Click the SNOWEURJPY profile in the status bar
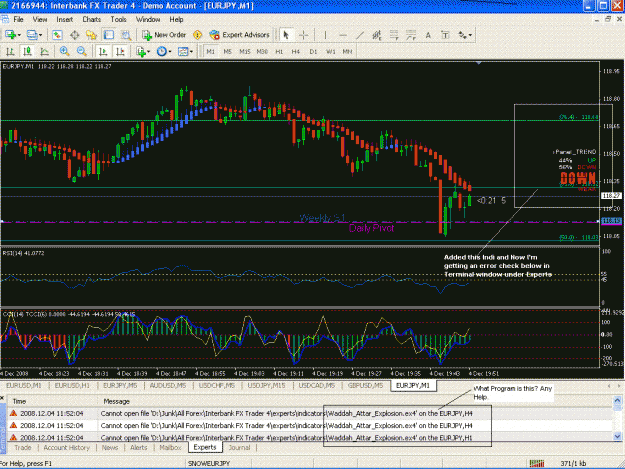The image size is (625, 469). pos(209,463)
